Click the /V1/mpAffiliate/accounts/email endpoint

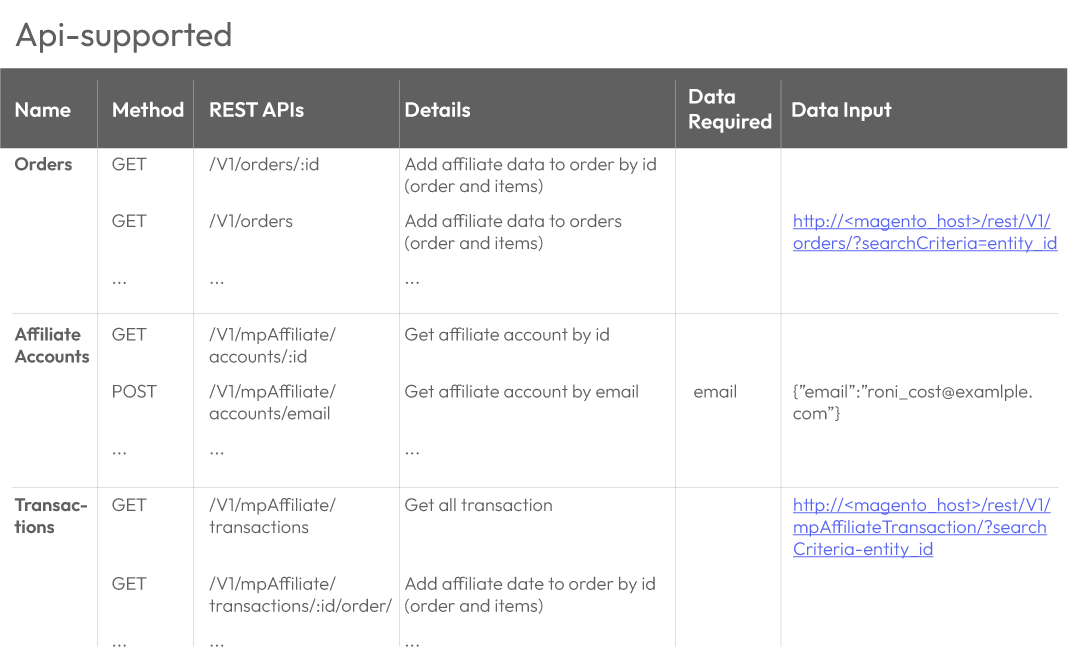(x=272, y=402)
